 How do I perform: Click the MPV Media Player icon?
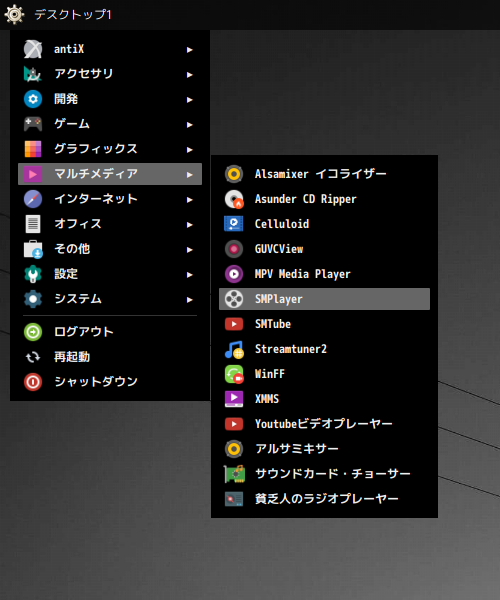pos(234,274)
